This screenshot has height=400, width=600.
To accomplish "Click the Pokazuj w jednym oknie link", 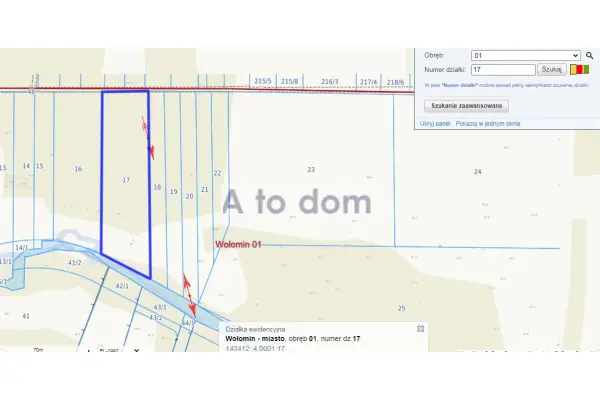I will point(488,124).
